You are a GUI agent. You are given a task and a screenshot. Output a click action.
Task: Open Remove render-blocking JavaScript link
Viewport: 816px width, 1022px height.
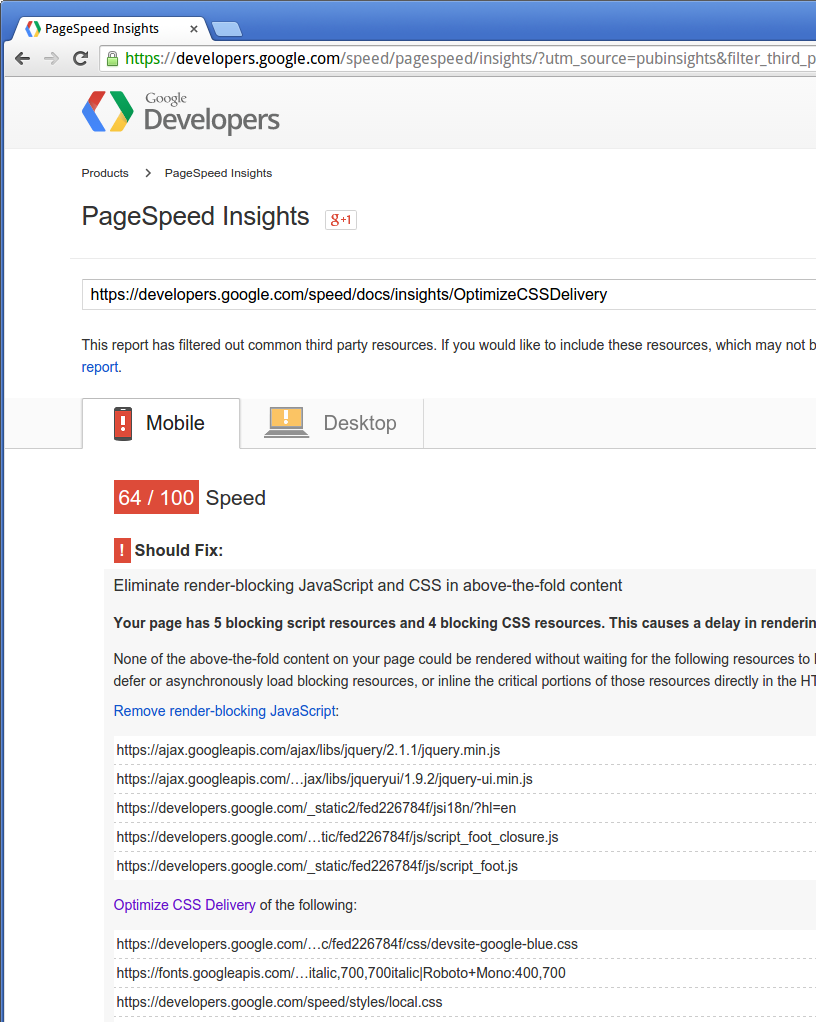click(x=225, y=711)
